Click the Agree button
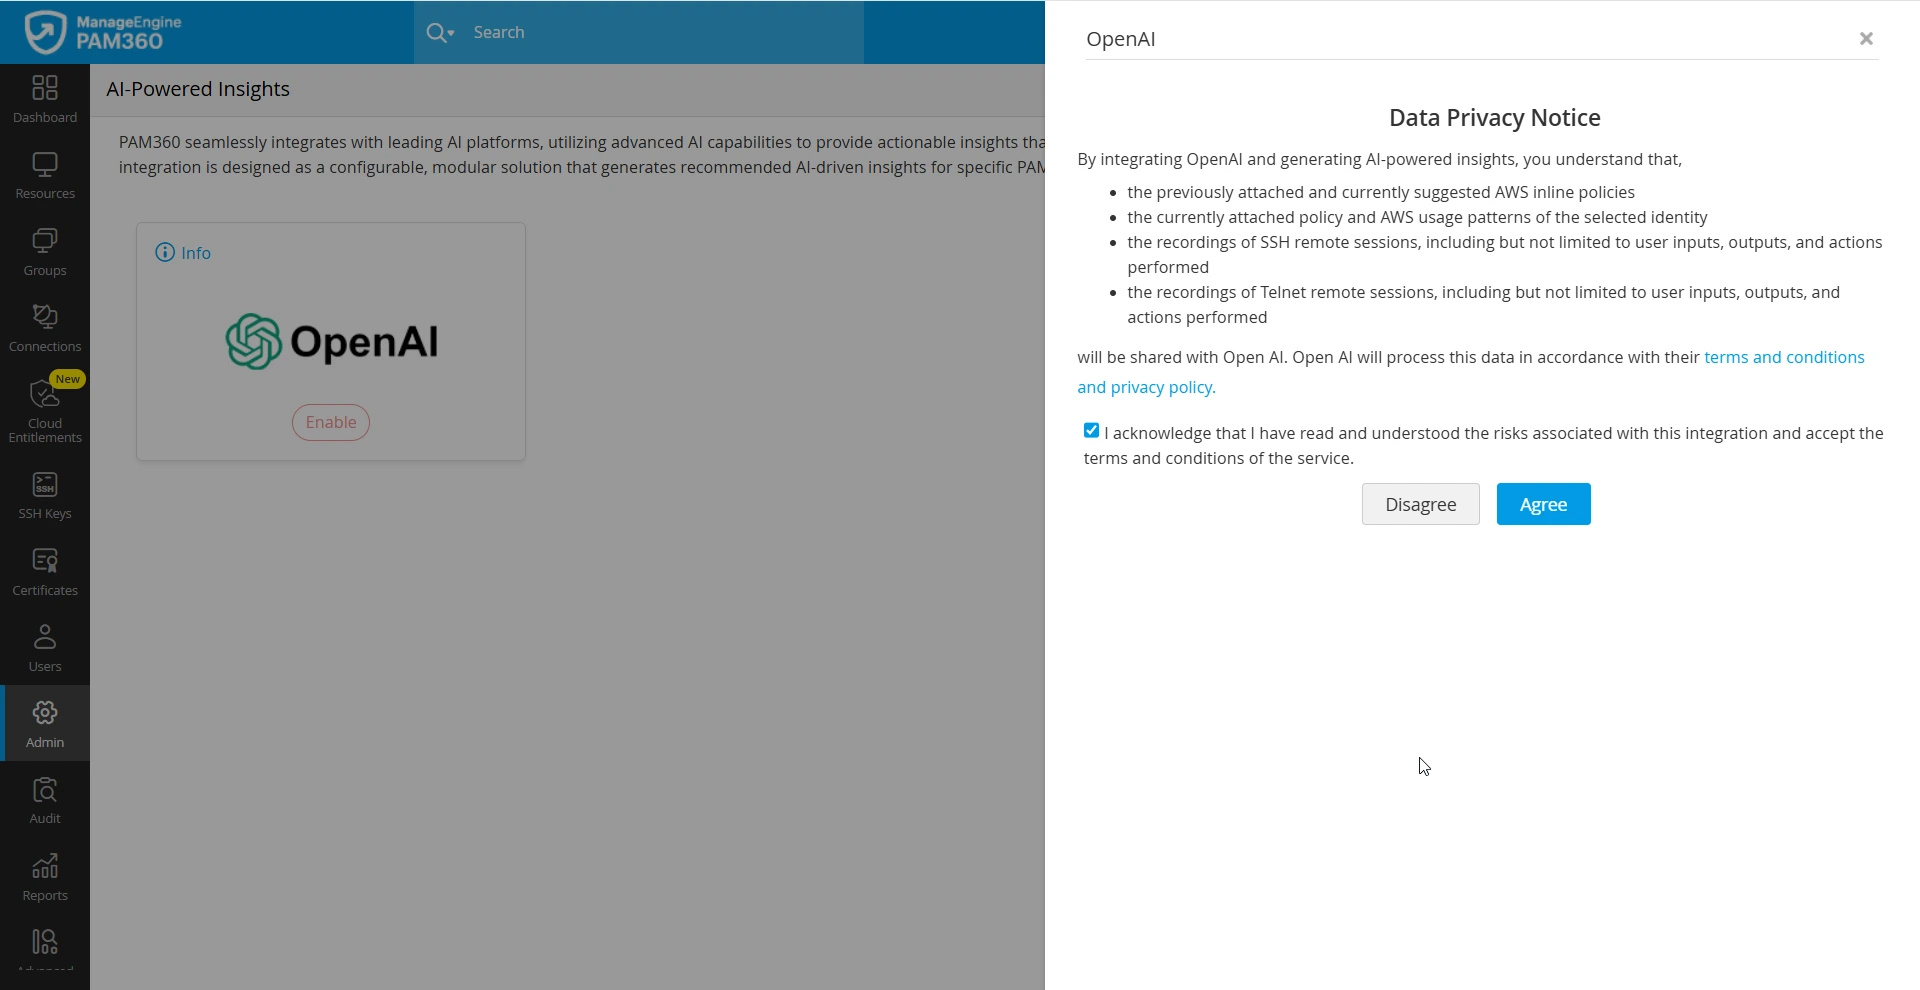The height and width of the screenshot is (990, 1920). click(1543, 504)
